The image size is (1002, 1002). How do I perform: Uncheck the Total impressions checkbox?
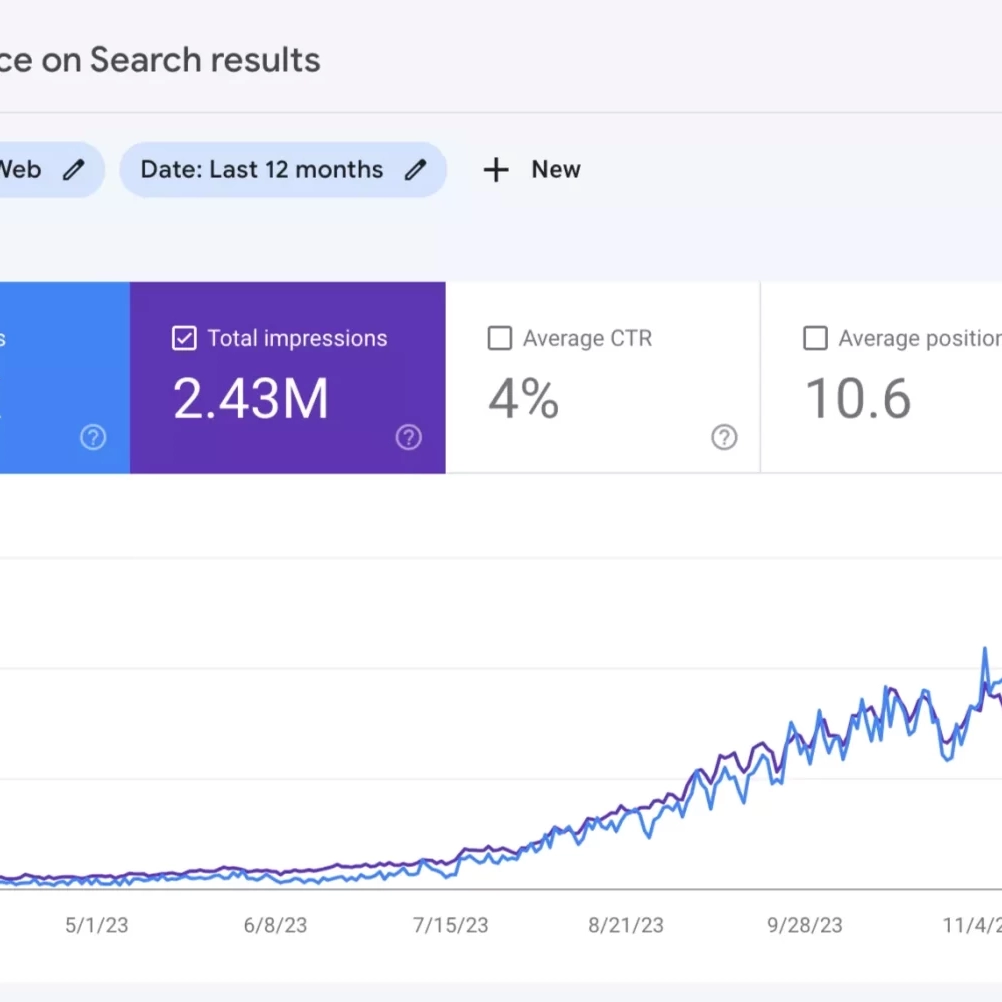(184, 338)
